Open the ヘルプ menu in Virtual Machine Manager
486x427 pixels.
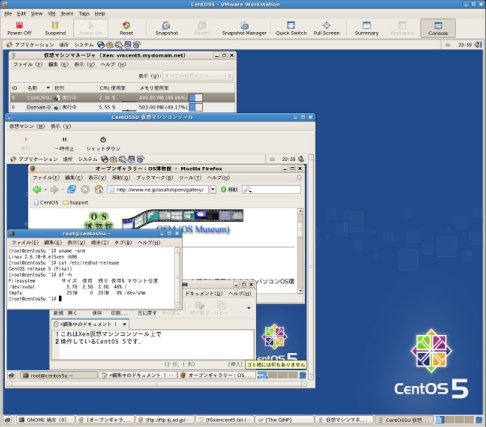click(x=113, y=64)
